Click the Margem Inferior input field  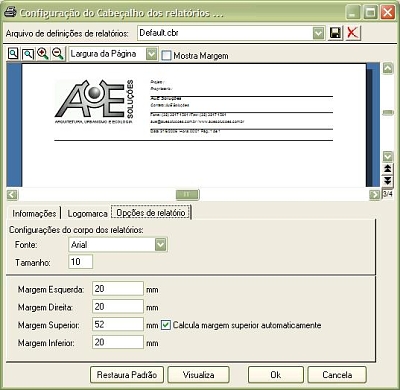coord(118,342)
